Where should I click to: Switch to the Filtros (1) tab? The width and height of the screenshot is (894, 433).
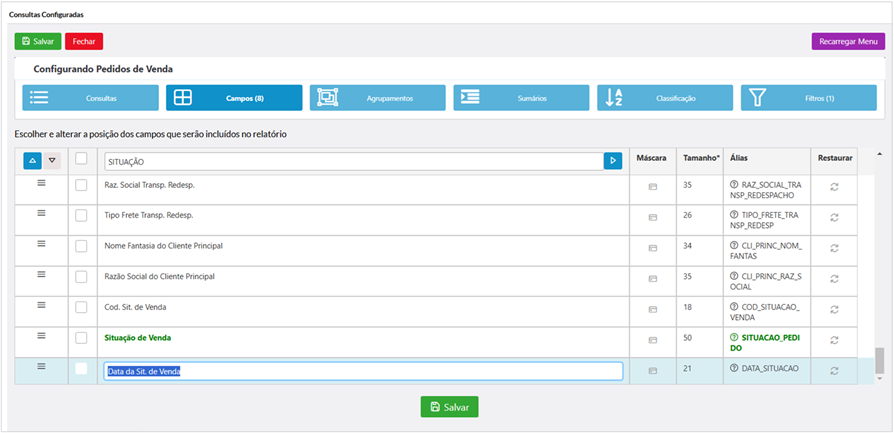[x=810, y=98]
